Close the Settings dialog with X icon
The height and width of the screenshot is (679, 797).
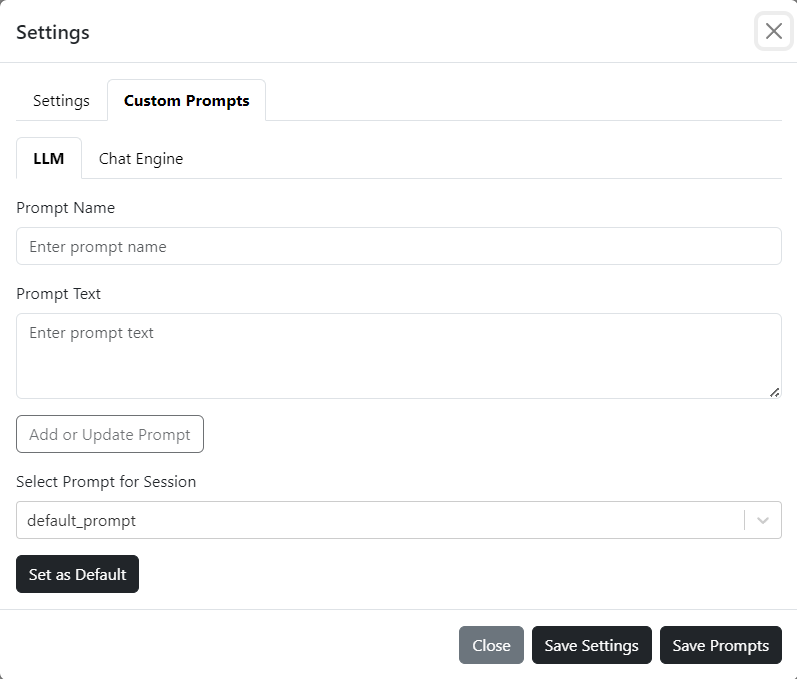(773, 31)
